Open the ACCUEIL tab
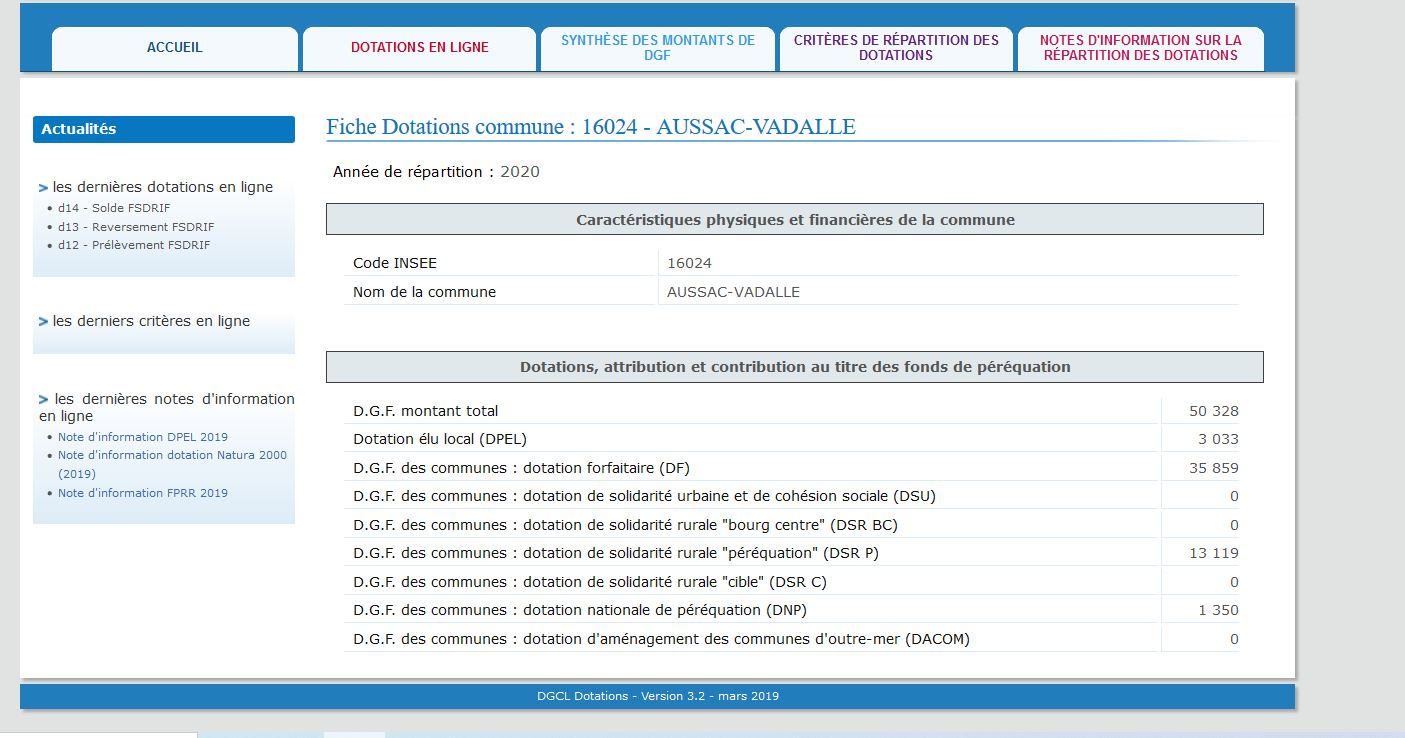The width and height of the screenshot is (1405, 738). click(174, 48)
